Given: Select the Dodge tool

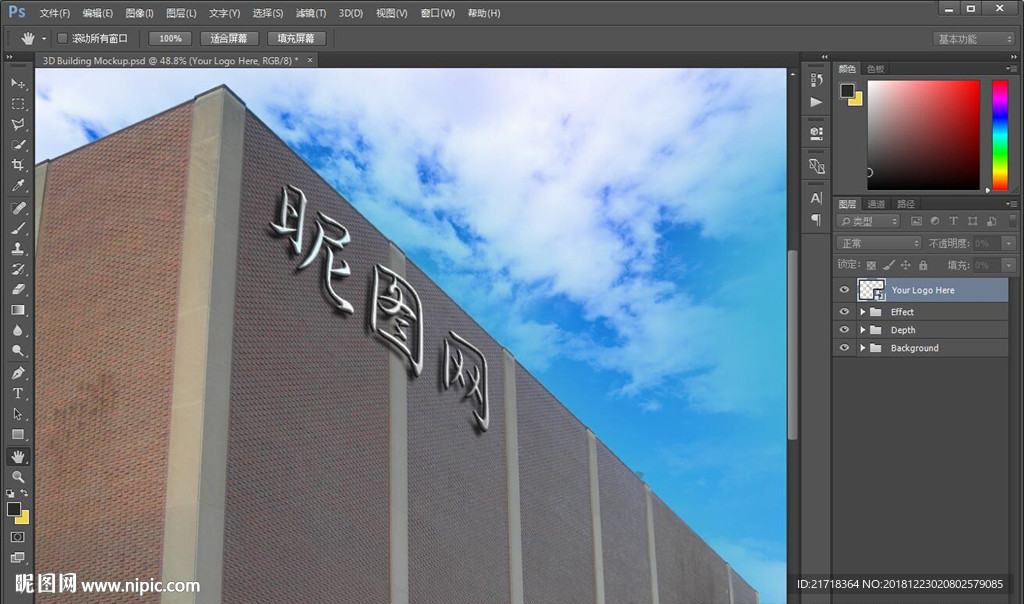Looking at the screenshot, I should [x=18, y=351].
